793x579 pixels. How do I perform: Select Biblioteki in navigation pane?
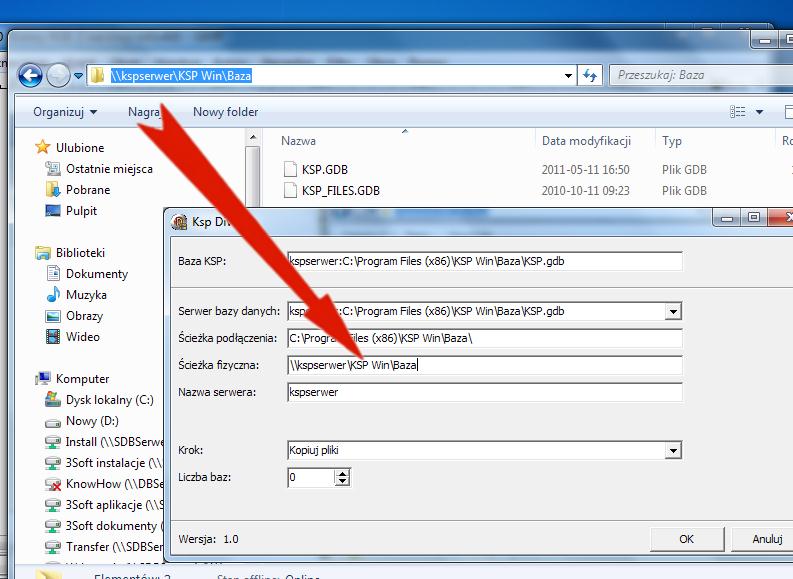pos(70,252)
